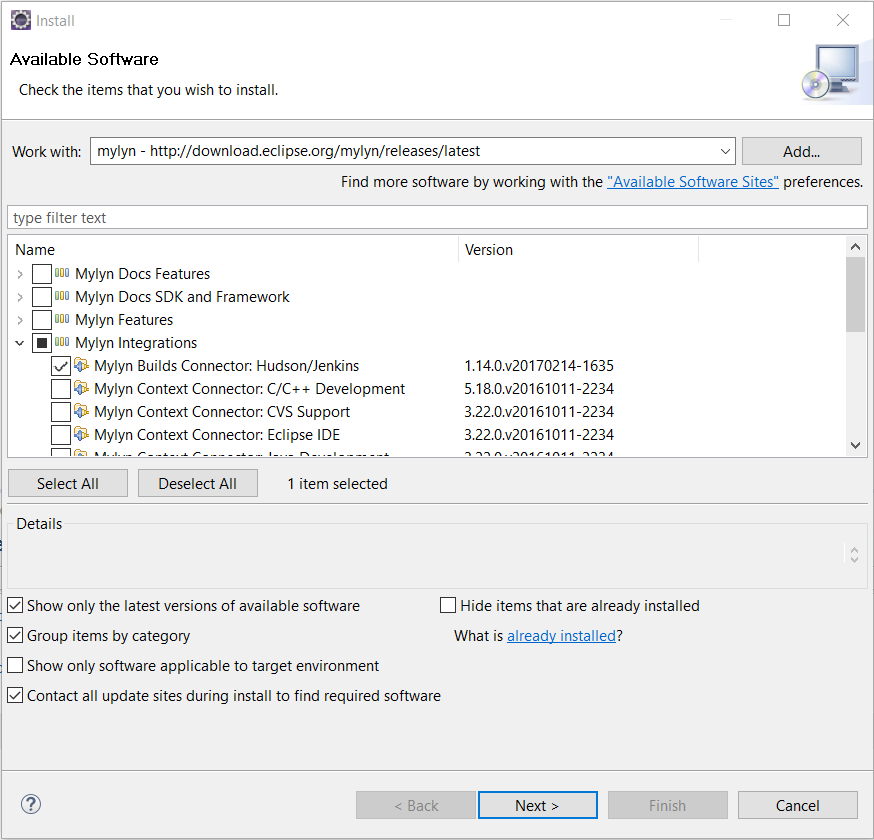This screenshot has height=840, width=874.
Task: Select the Mylyn Context Connector: CVS Support row text
Action: 222,412
